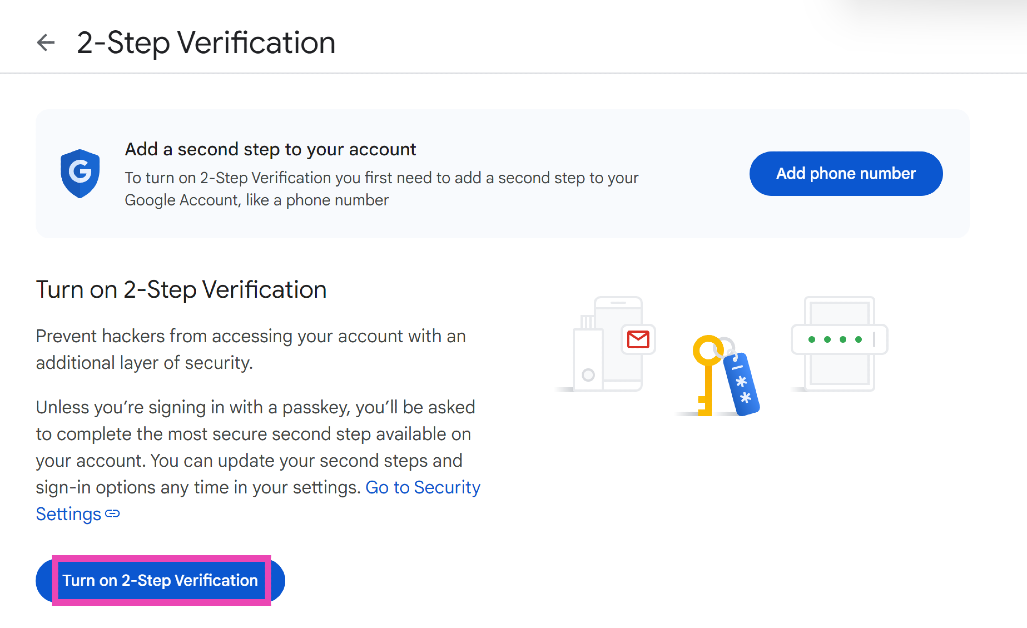
Task: Click the 'Add a second step' heading
Action: (x=270, y=150)
